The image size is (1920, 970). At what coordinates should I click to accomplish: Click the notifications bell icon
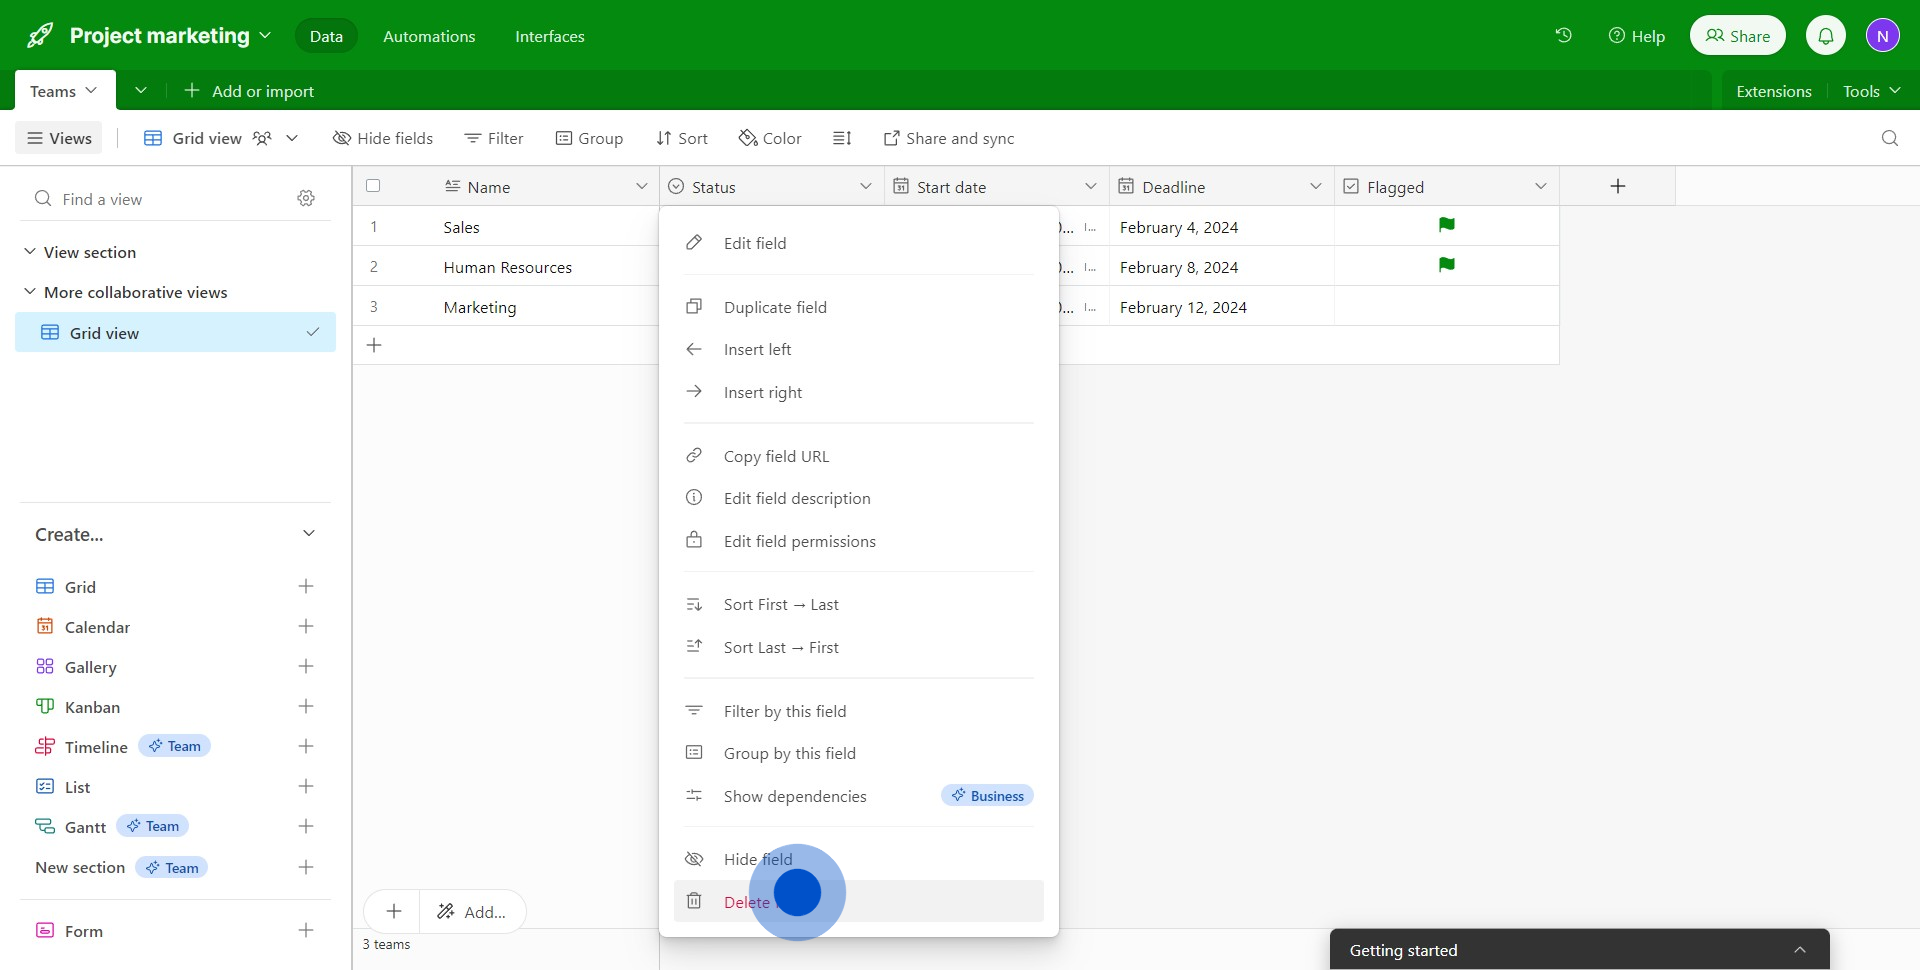(1825, 36)
